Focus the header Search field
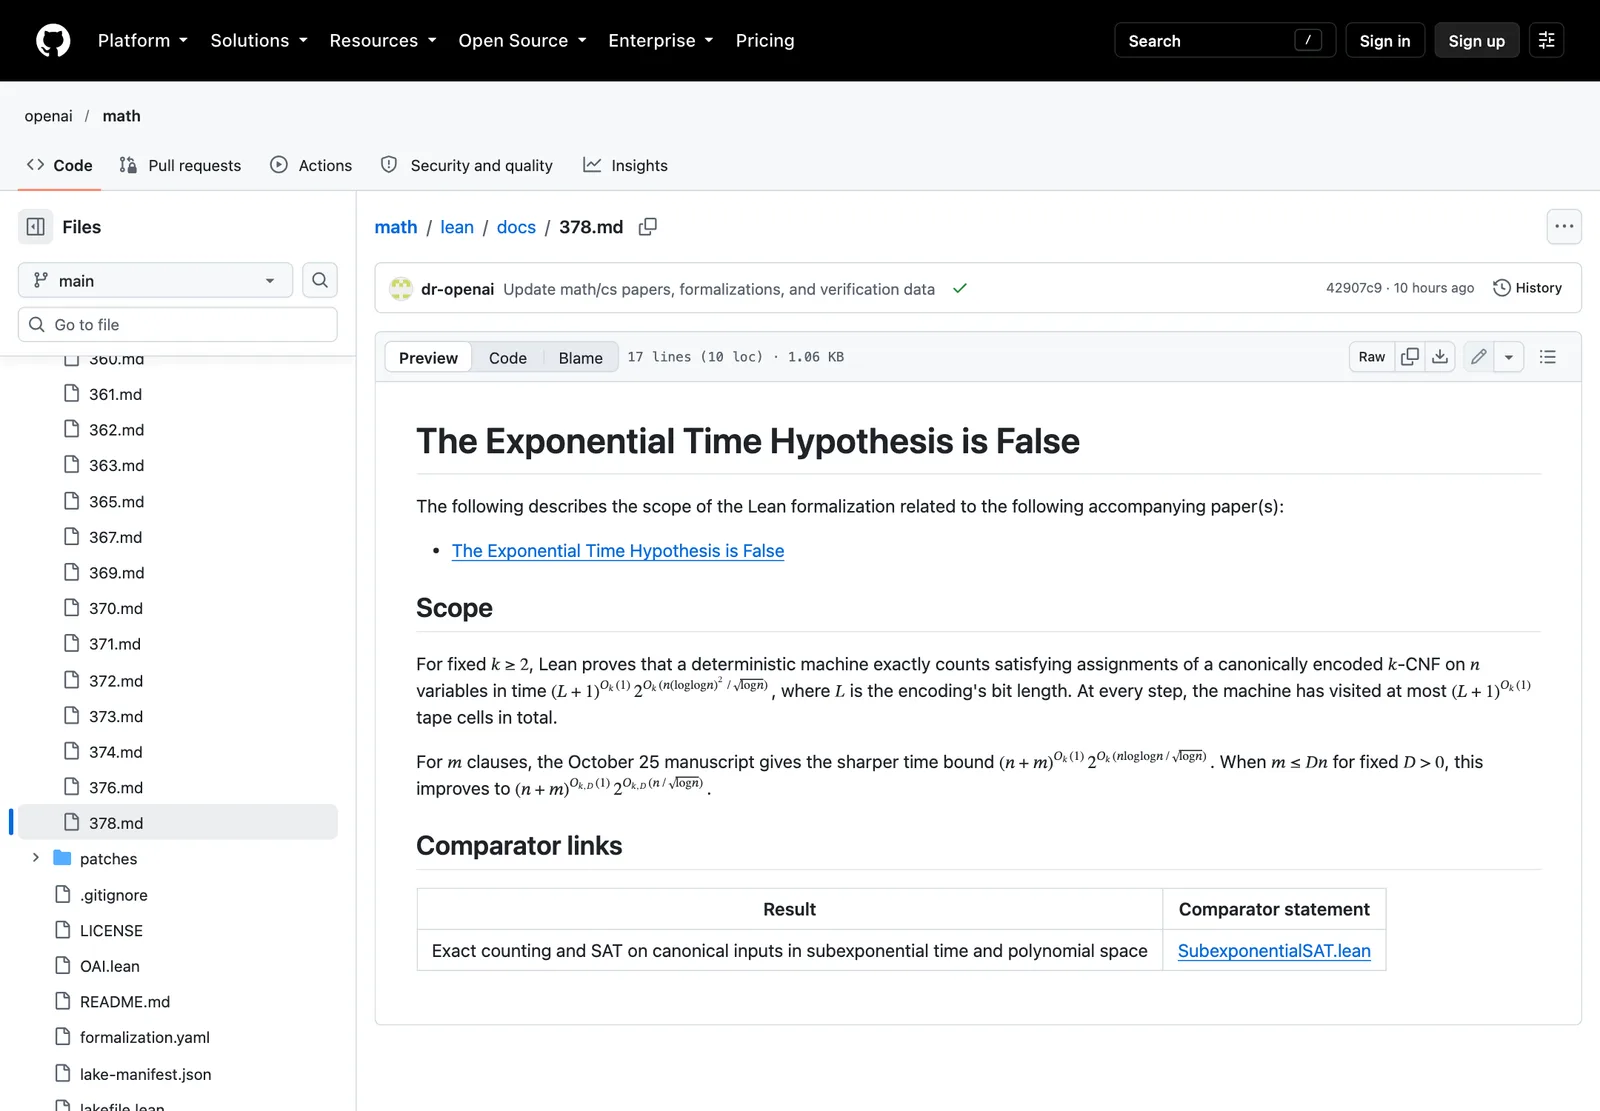The height and width of the screenshot is (1111, 1600). 1225,41
